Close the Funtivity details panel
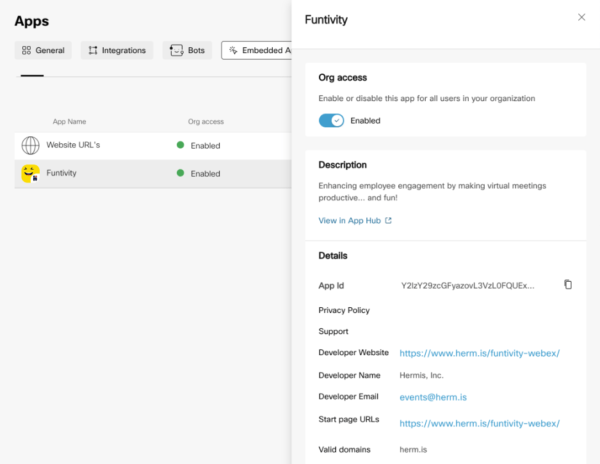600x464 pixels. point(581,17)
